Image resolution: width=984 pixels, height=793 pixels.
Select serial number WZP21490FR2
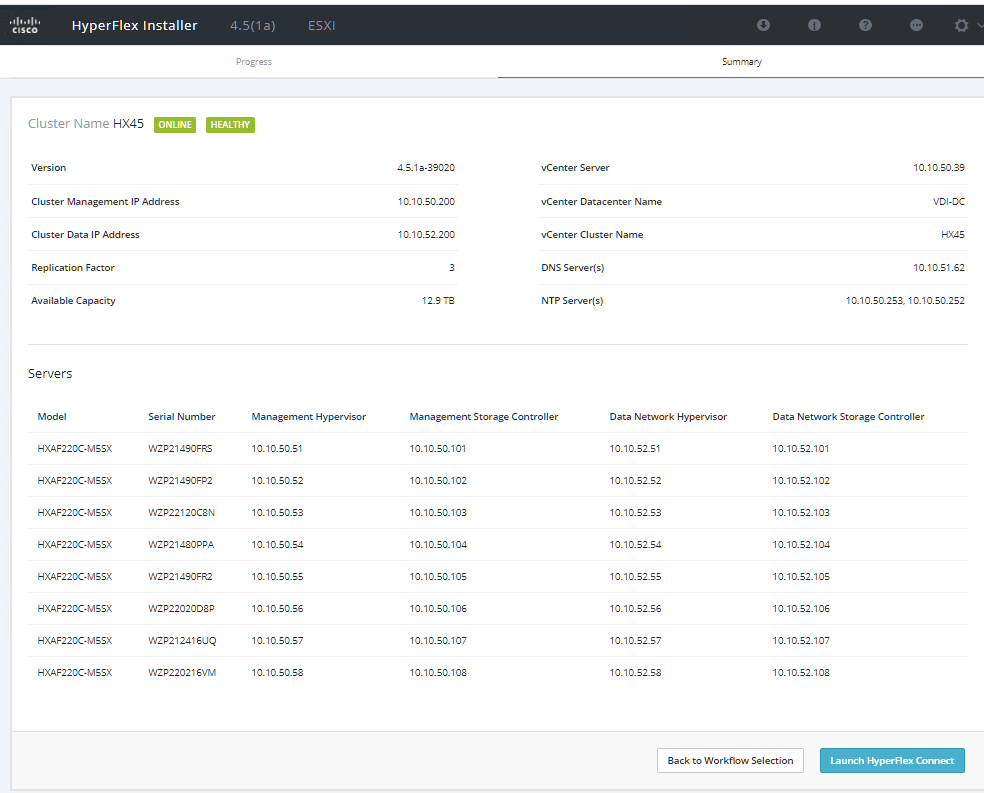pyautogui.click(x=180, y=577)
